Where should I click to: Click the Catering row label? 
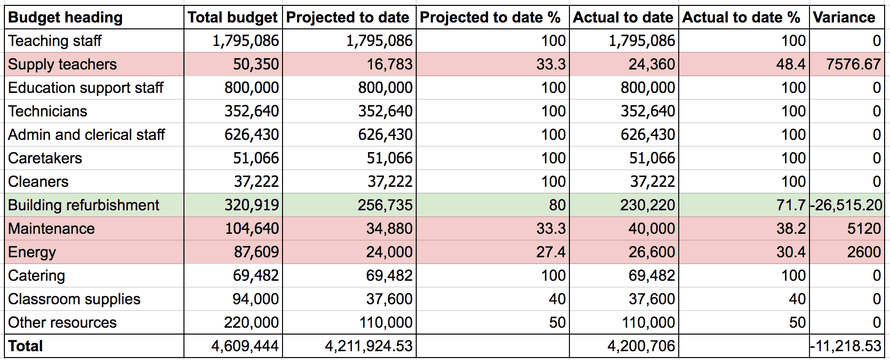pos(95,275)
